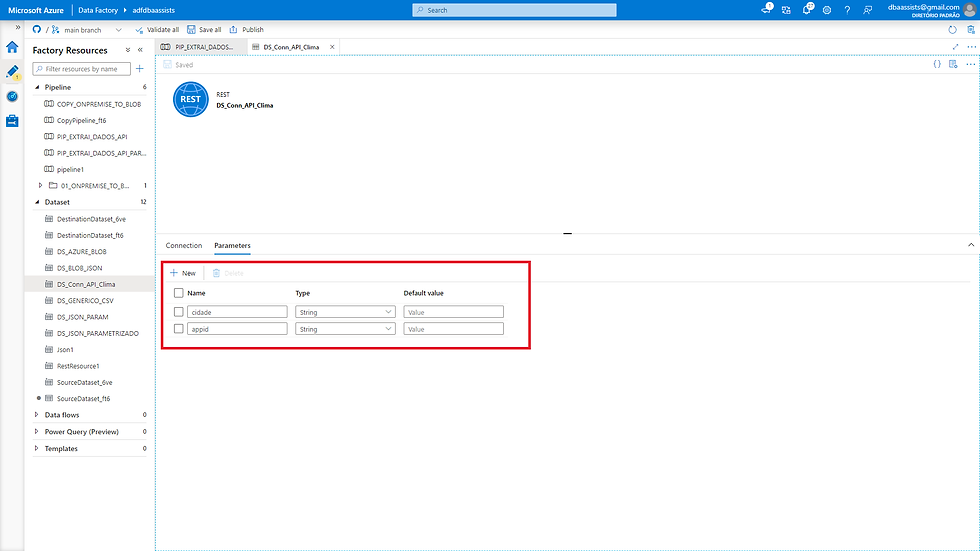Open the appid Type dropdown
980x551 pixels.
click(345, 329)
